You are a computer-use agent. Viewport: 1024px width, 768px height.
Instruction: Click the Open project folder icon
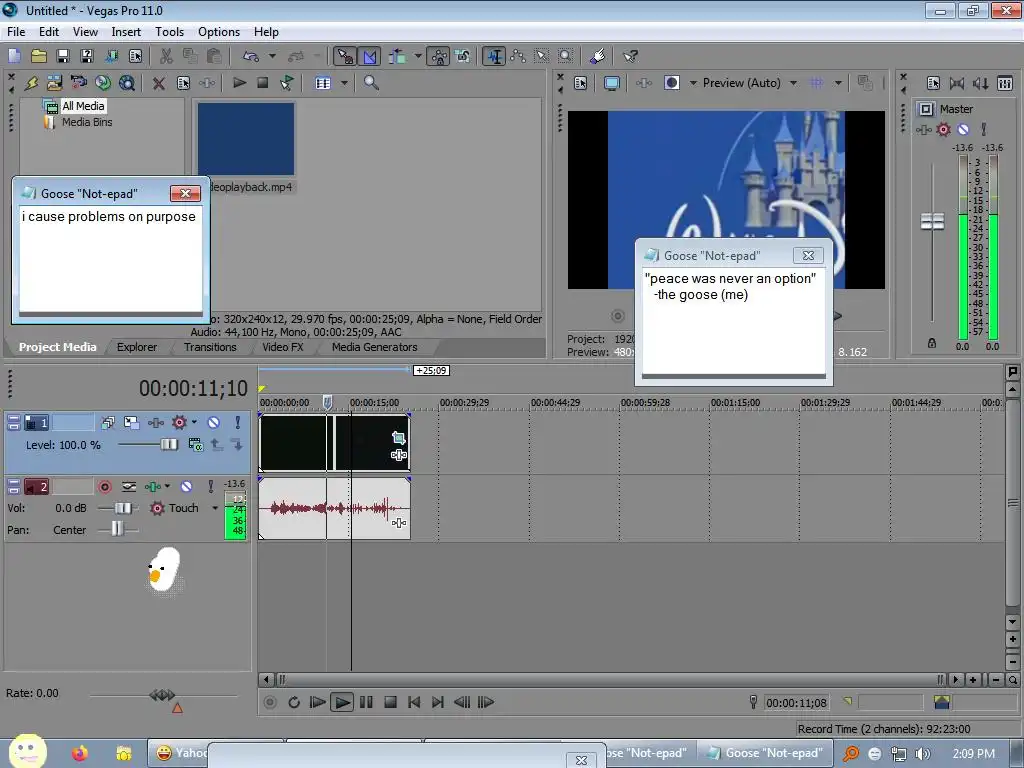click(x=39, y=57)
